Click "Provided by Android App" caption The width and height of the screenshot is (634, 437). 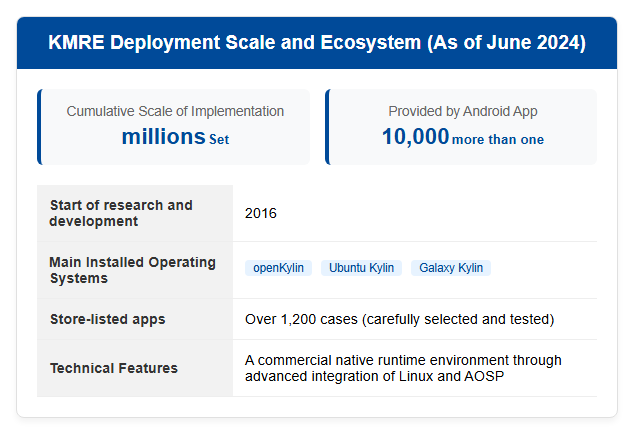coord(463,111)
